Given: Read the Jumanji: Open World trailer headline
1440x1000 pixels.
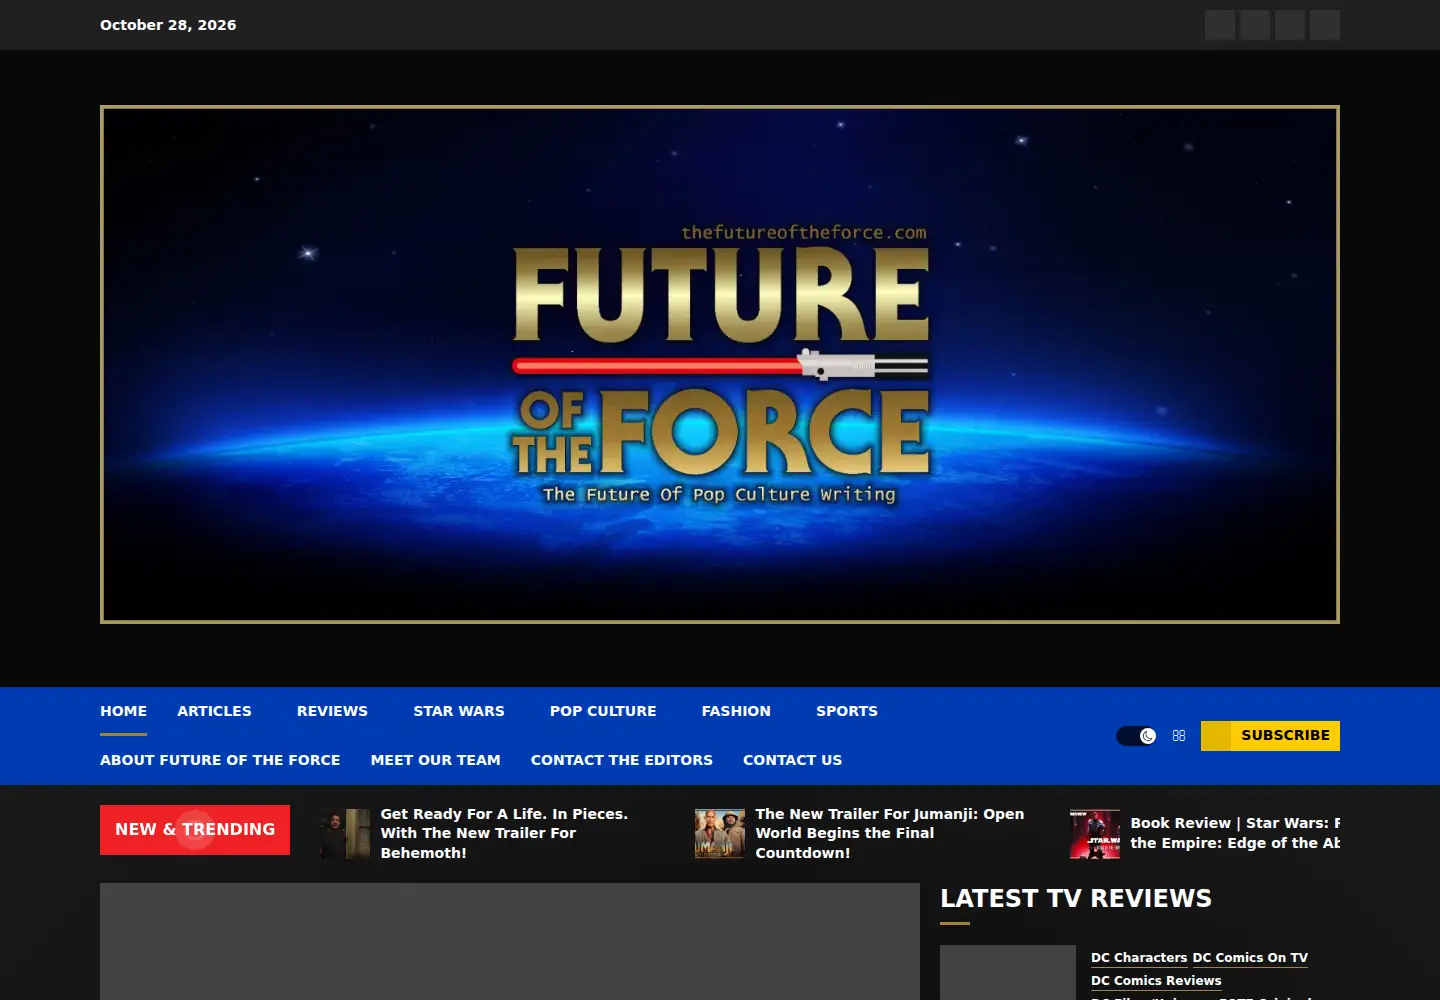Looking at the screenshot, I should click(x=890, y=833).
